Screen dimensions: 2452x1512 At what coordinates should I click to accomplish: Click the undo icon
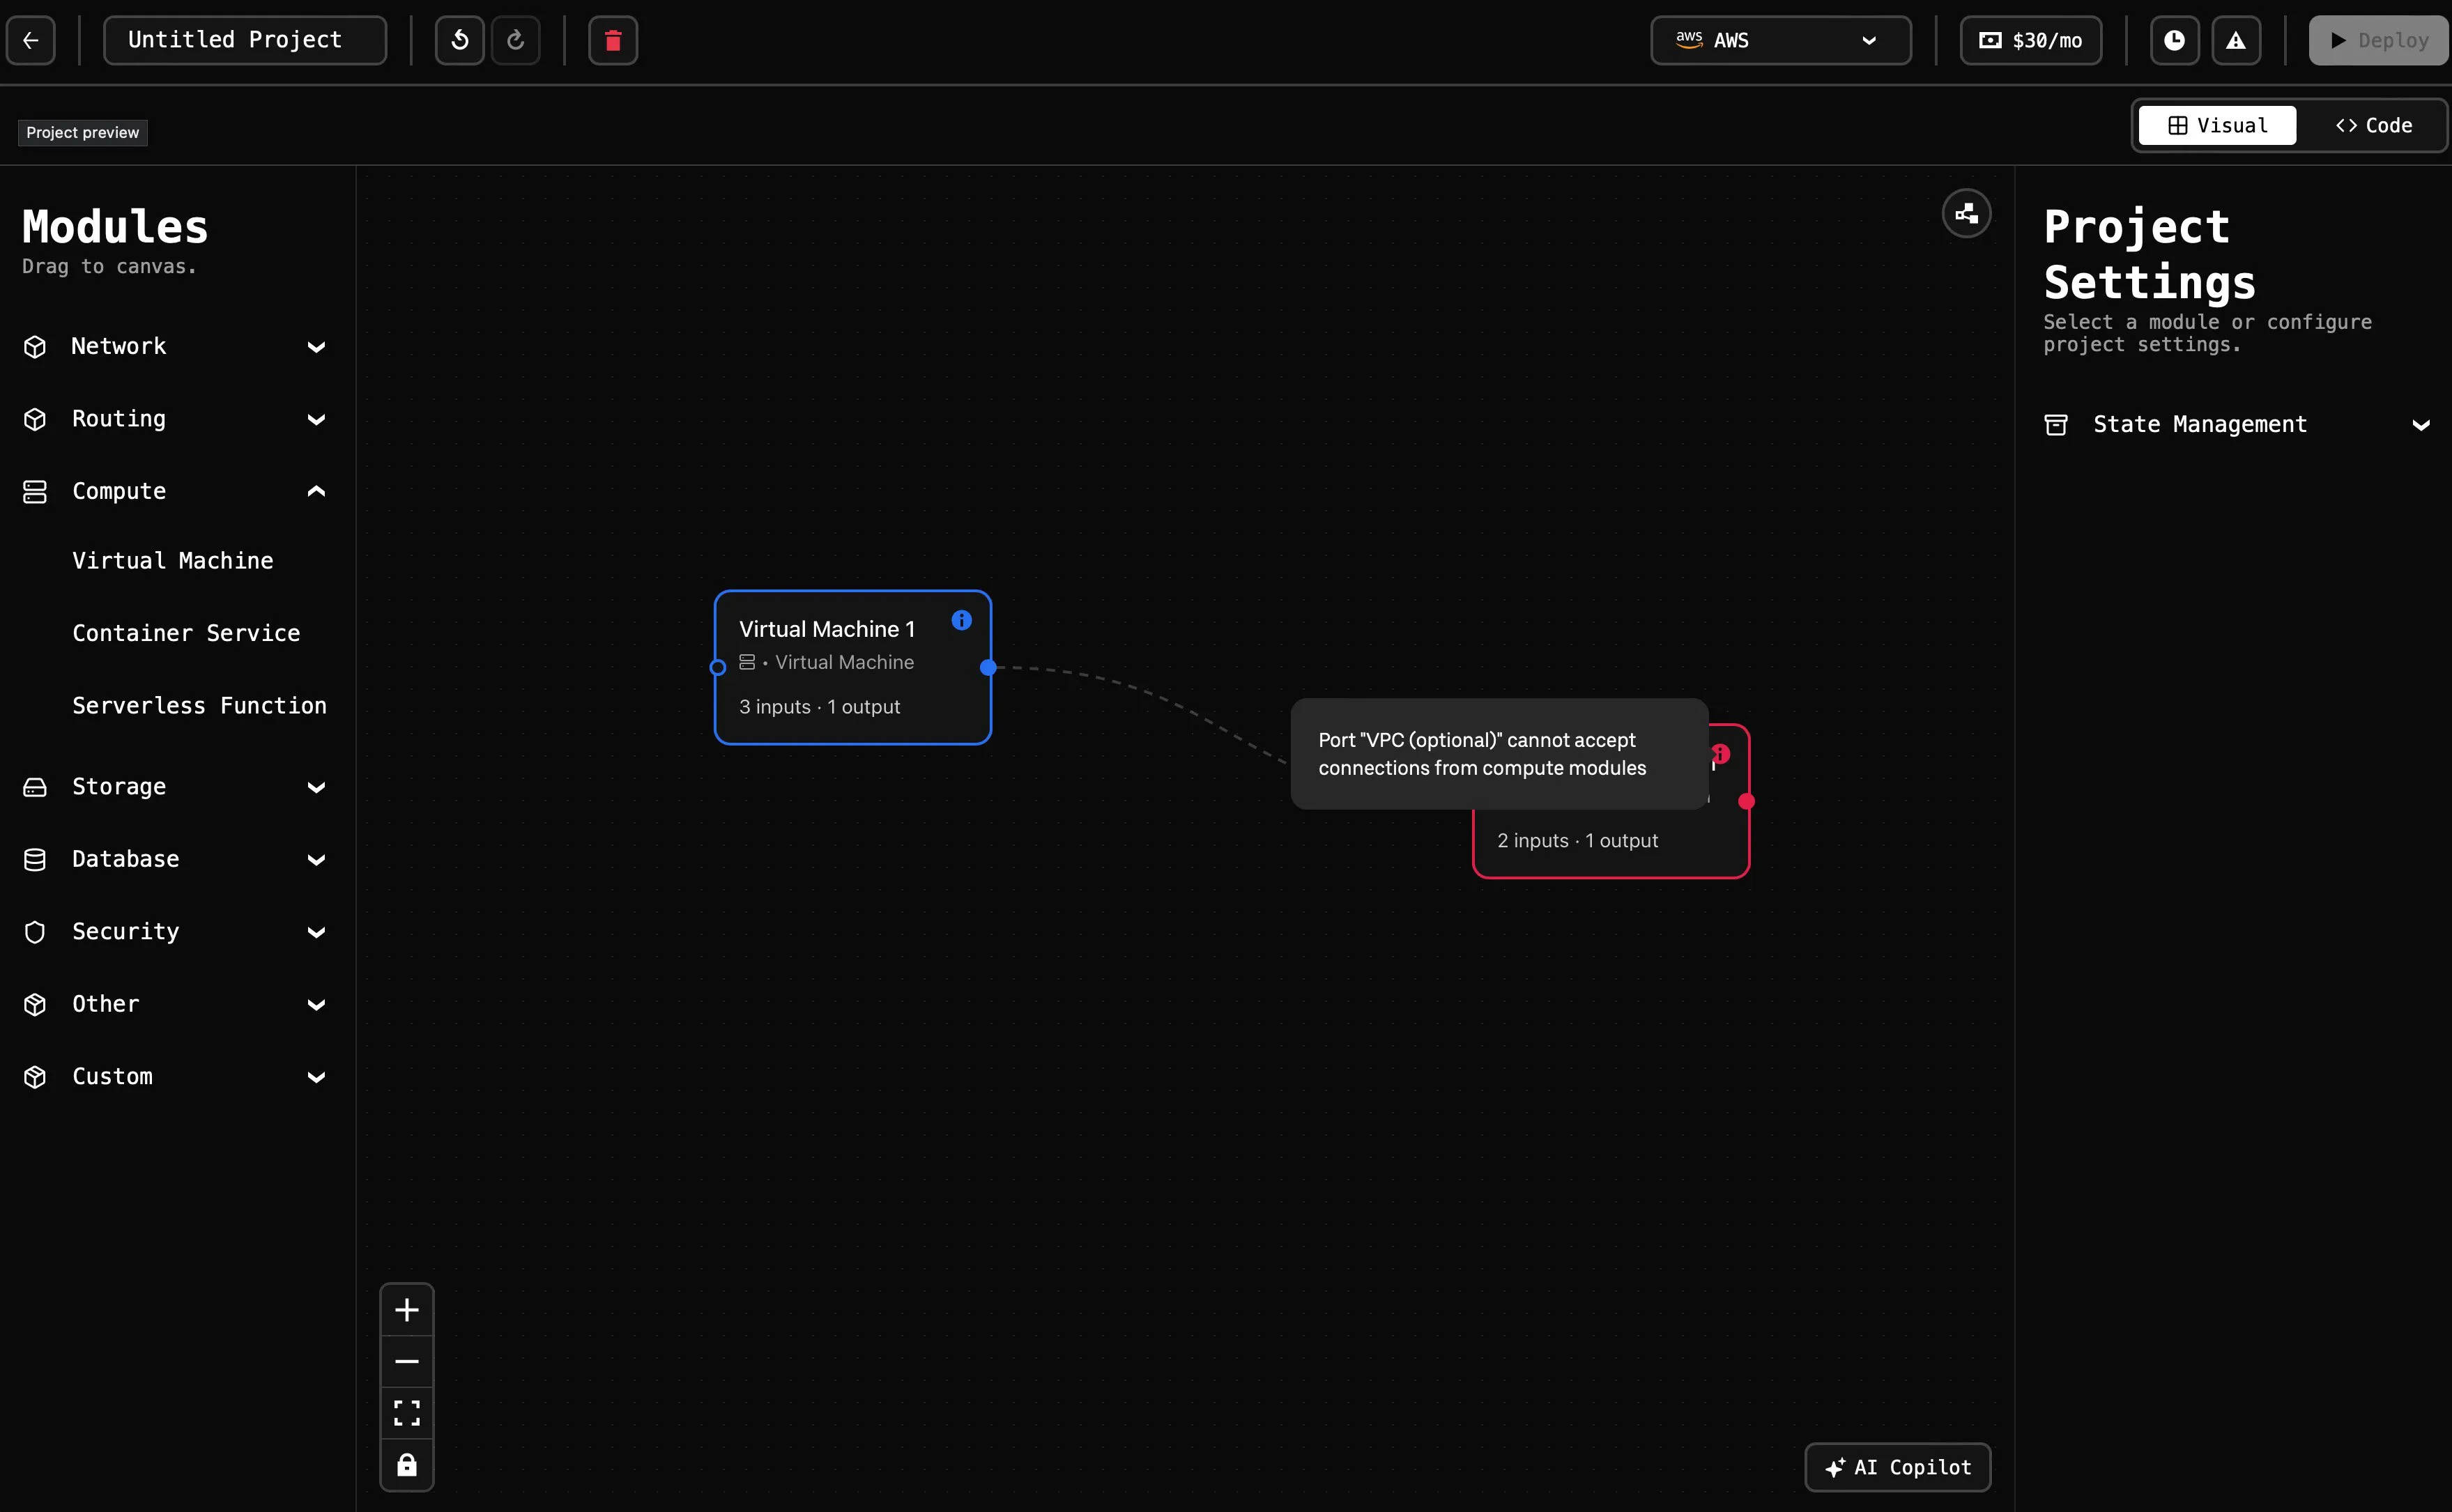[460, 41]
